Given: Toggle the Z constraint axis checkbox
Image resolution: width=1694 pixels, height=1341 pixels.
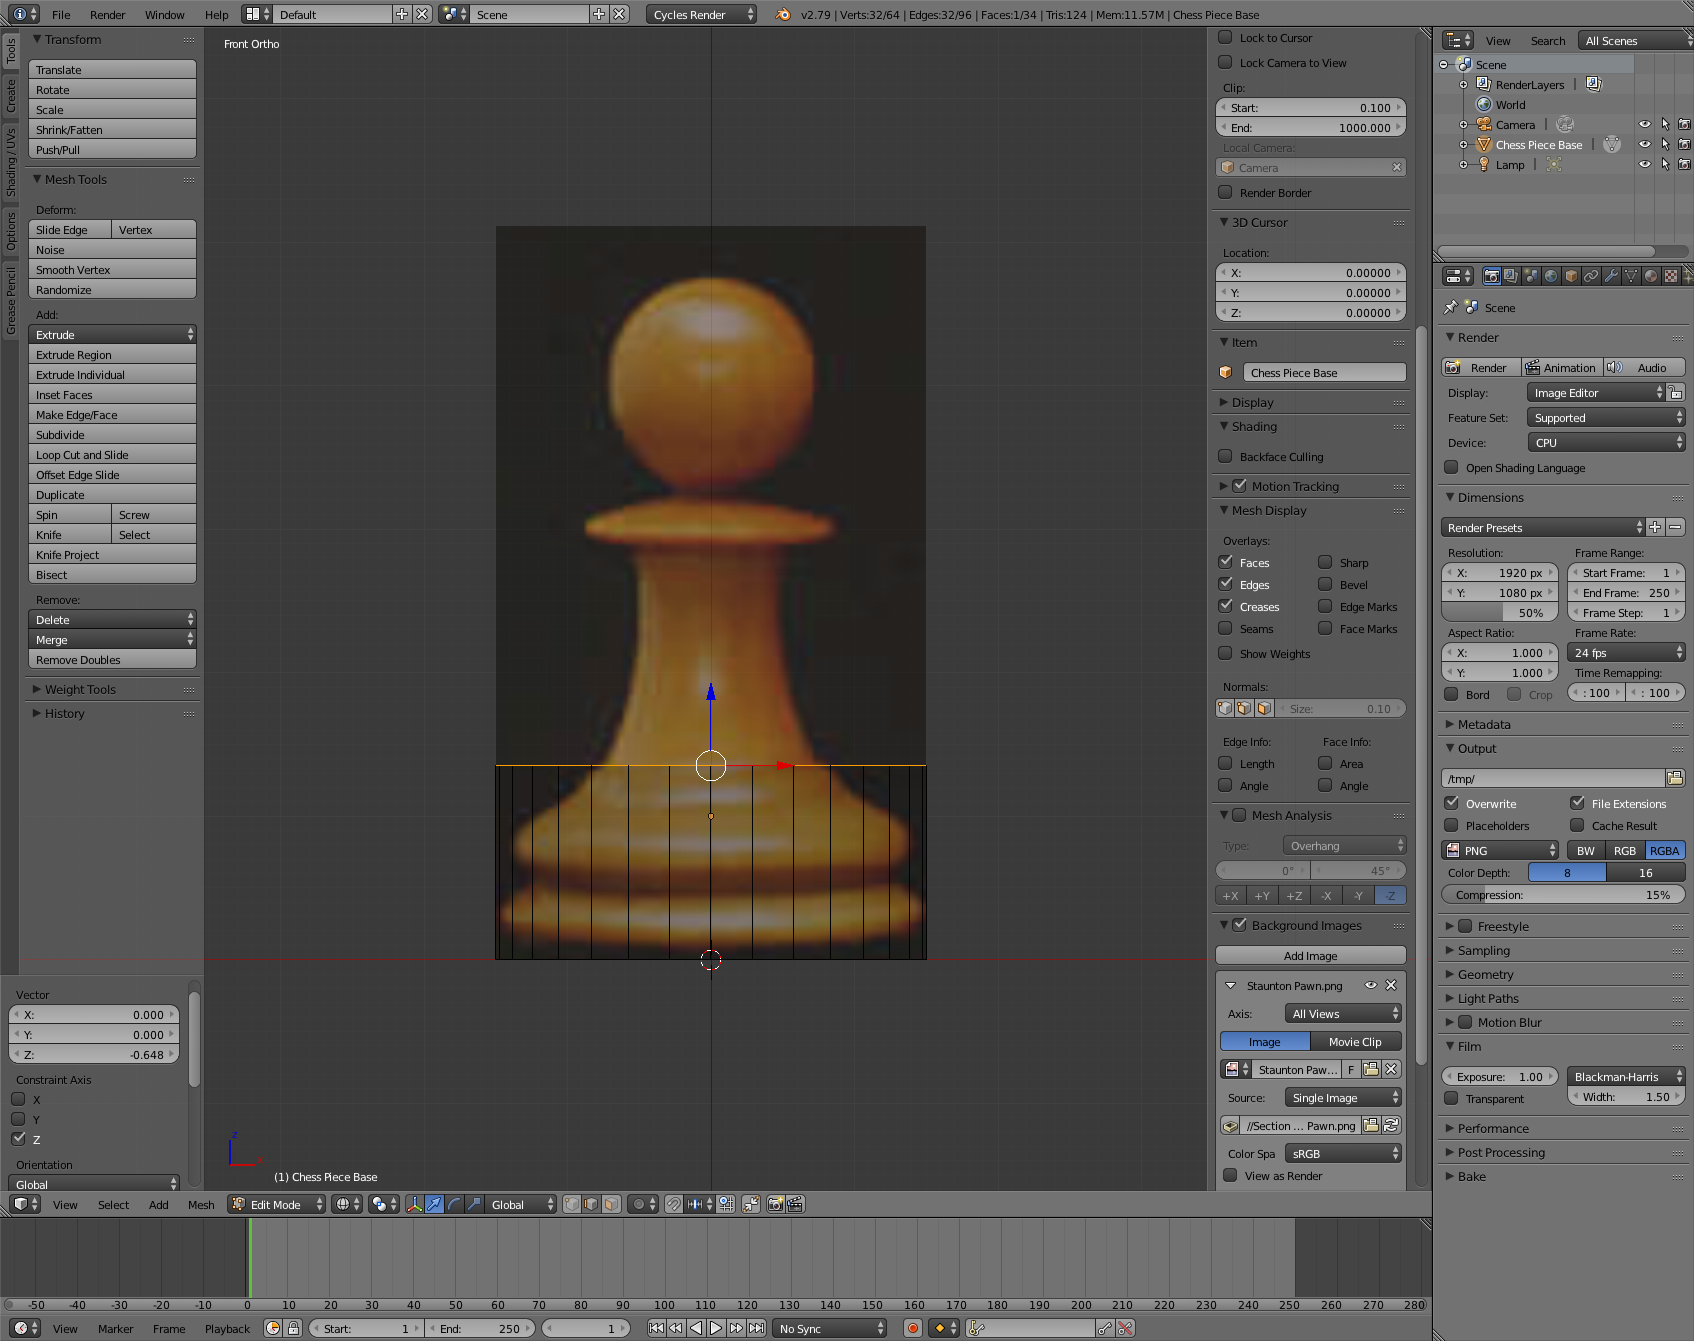Looking at the screenshot, I should tap(18, 1139).
